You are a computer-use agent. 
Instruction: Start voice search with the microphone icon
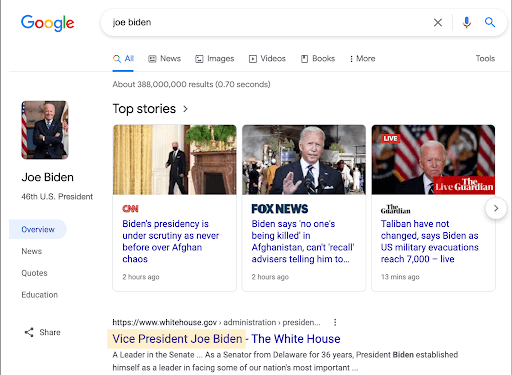point(467,22)
